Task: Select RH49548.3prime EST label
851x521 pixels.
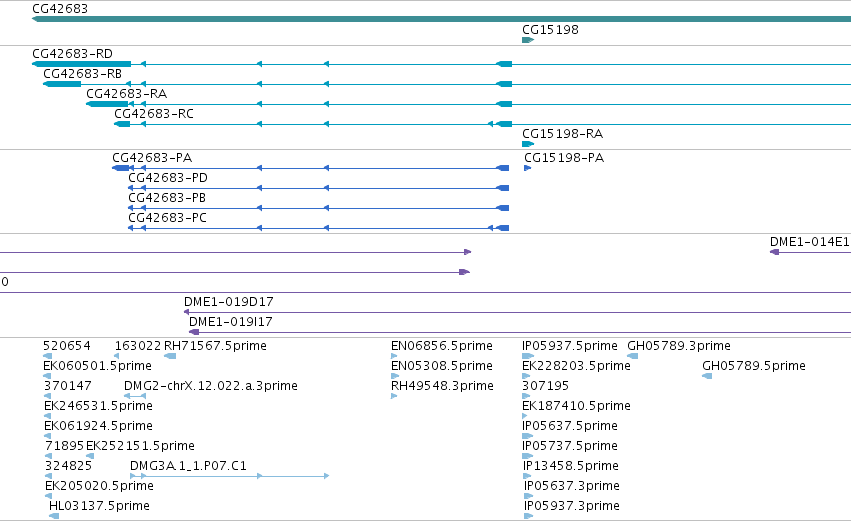Action: pos(442,386)
